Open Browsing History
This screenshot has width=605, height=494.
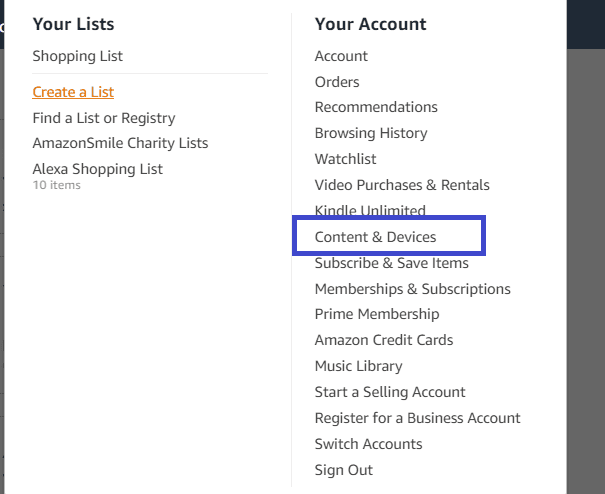(370, 133)
